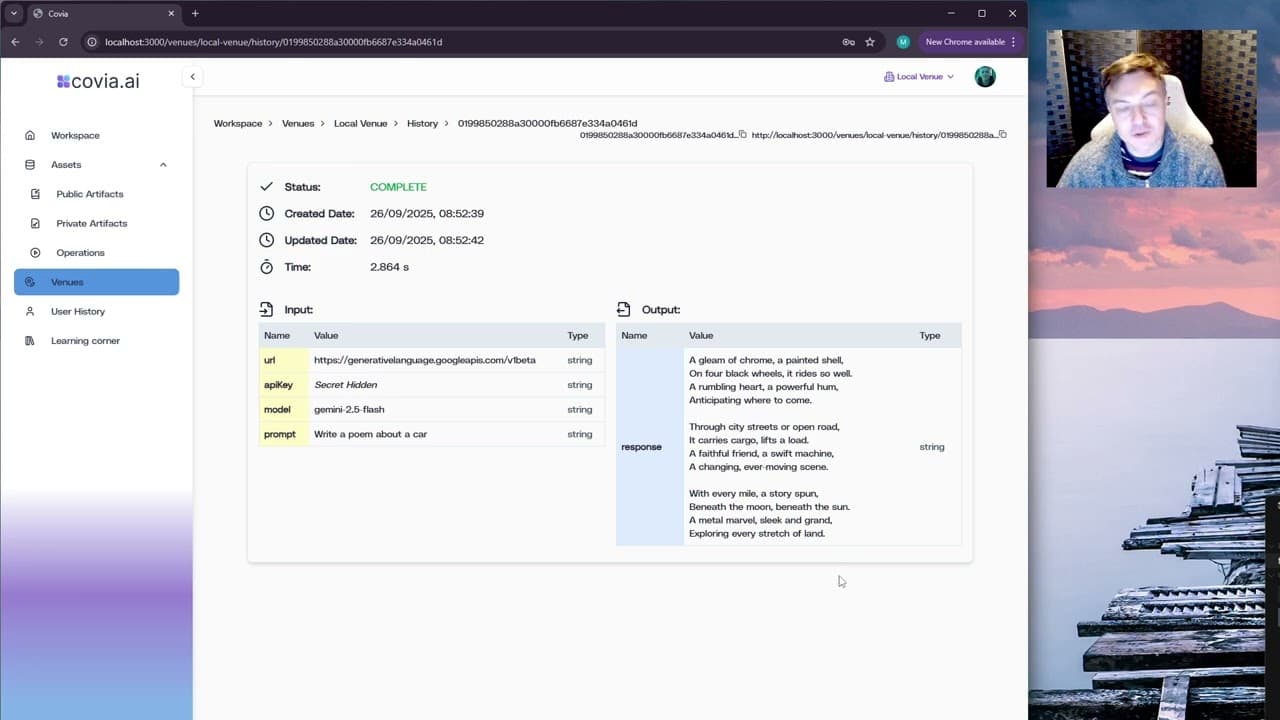Select Venues in the sidebar
1280x720 pixels.
(96, 282)
